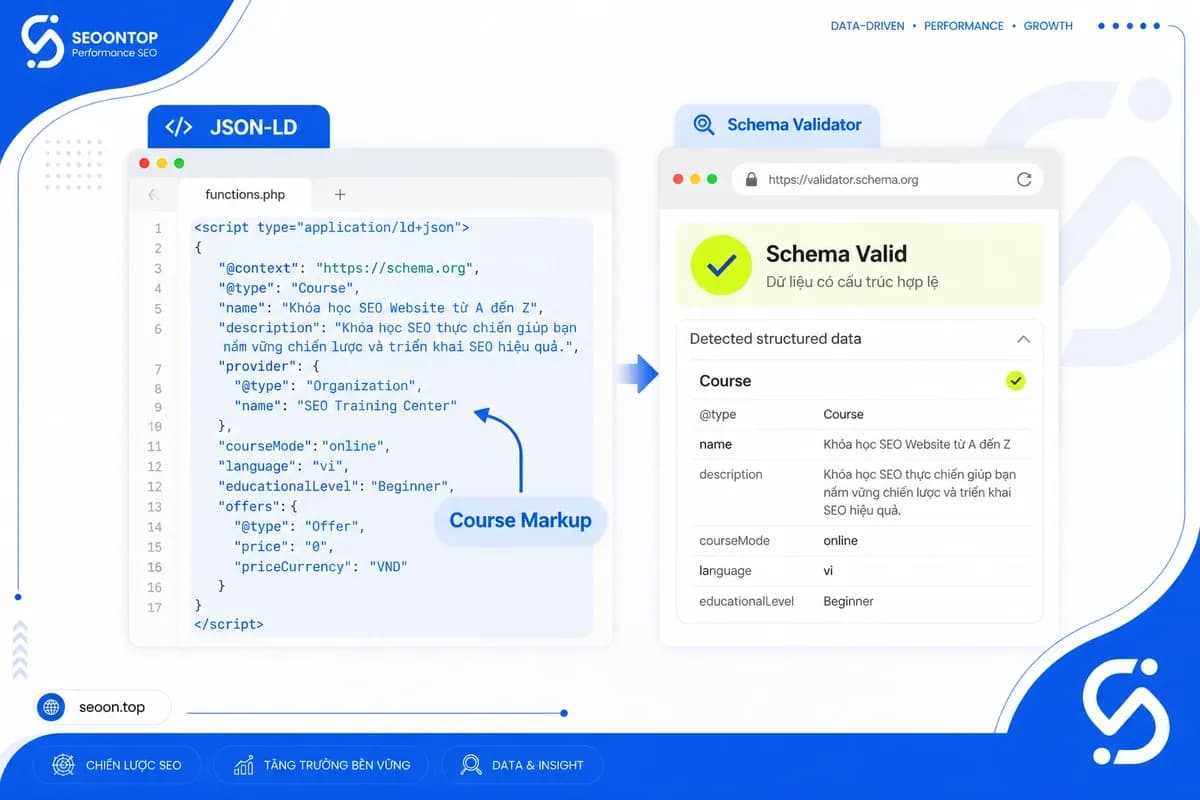
Task: Click the back arrow in the code editor
Action: point(153,195)
